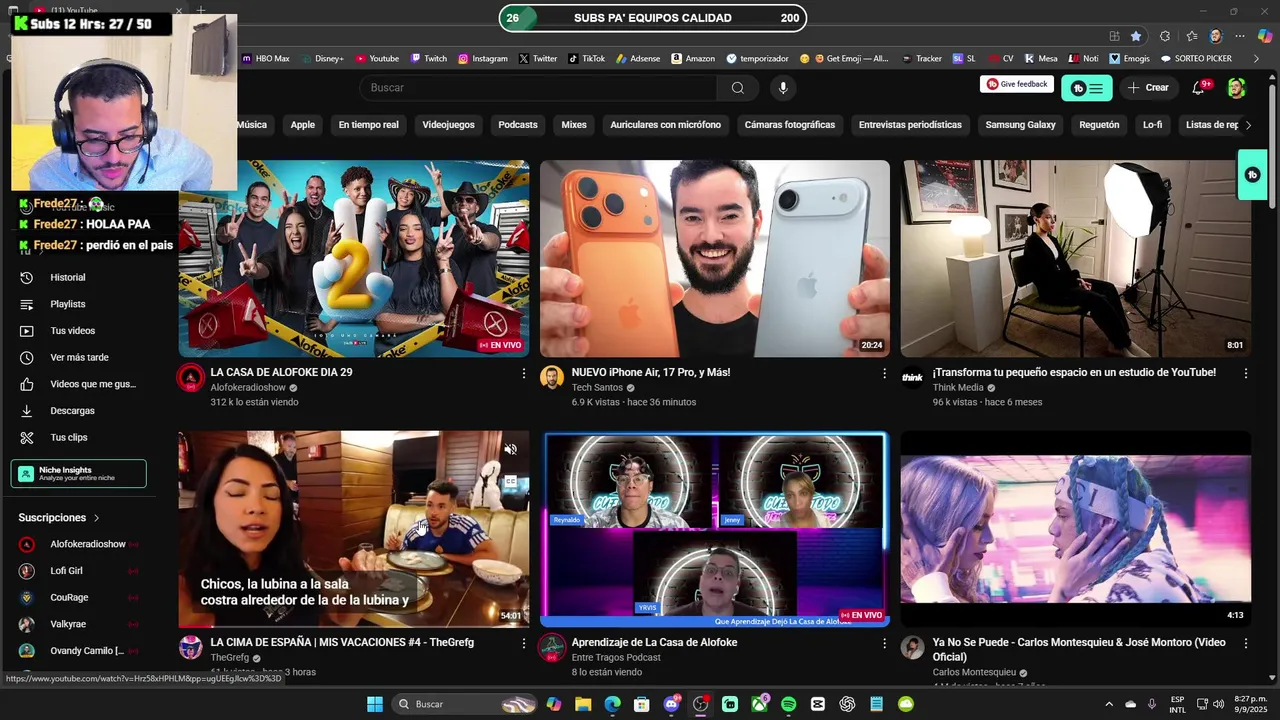Image resolution: width=1280 pixels, height=720 pixels.
Task: Open Descargas in the sidebar
Action: pyautogui.click(x=72, y=411)
